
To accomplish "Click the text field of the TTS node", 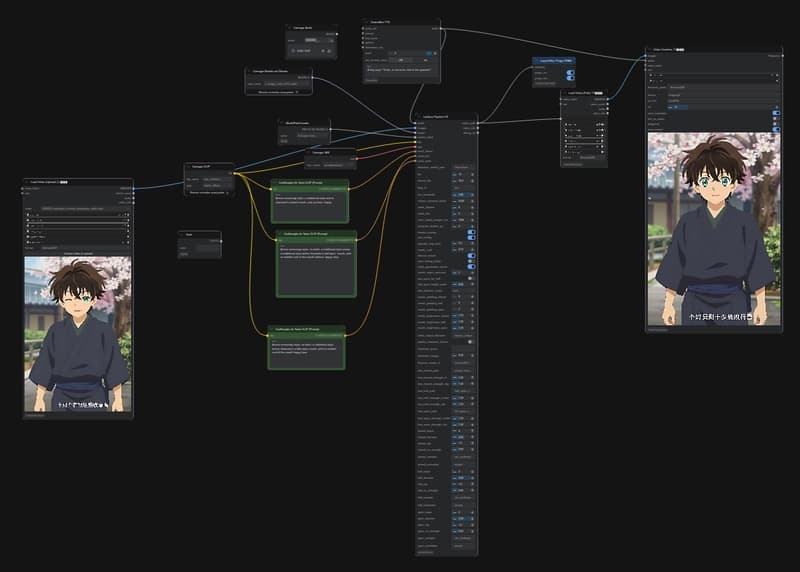I will click(x=401, y=70).
